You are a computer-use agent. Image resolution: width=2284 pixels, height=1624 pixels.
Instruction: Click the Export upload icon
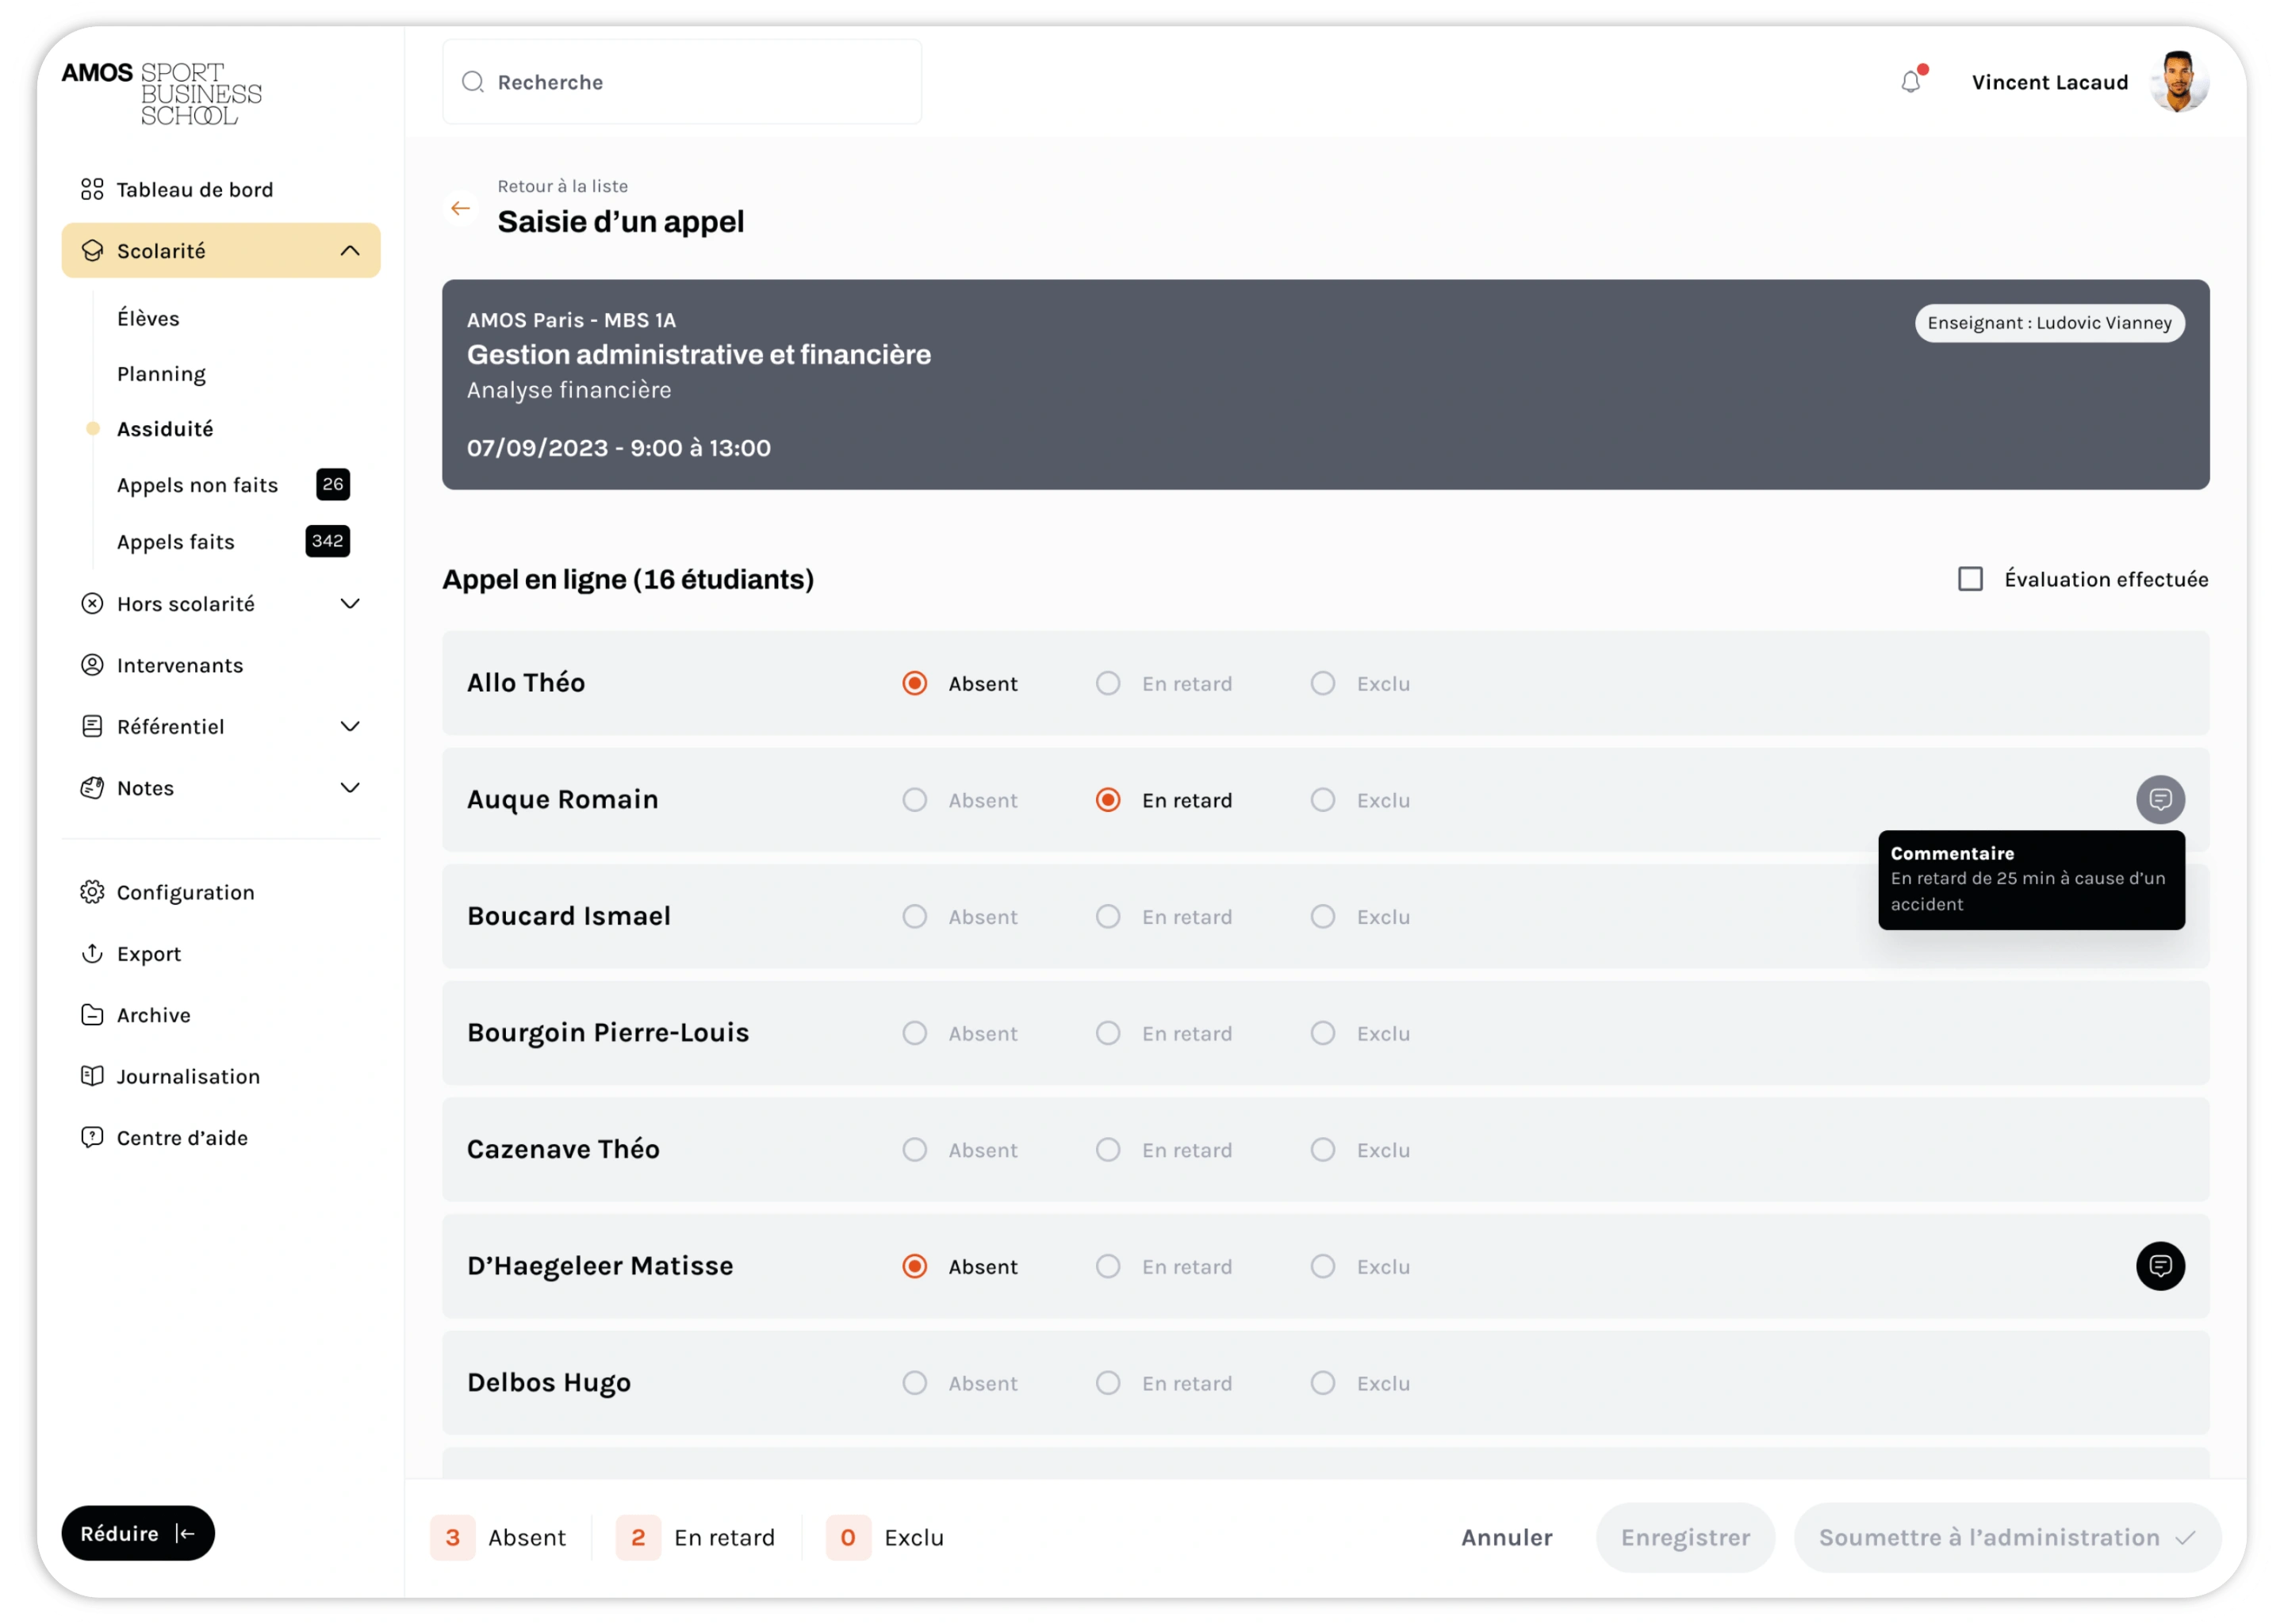92,953
